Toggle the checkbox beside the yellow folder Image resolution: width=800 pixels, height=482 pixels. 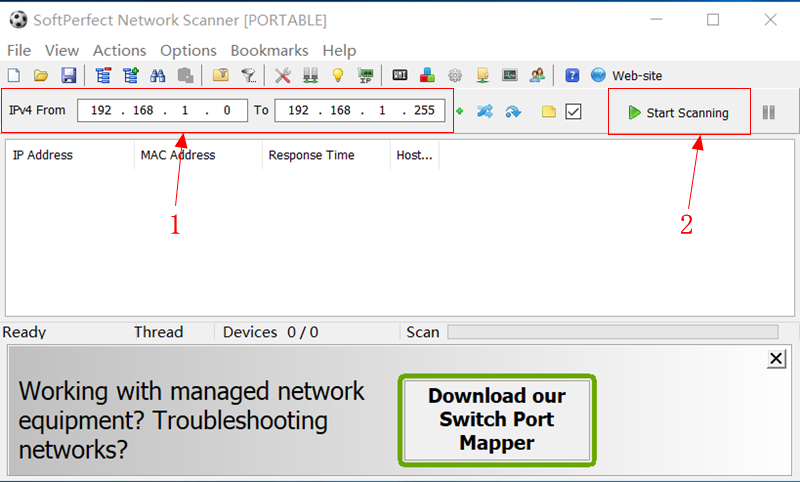[x=573, y=111]
